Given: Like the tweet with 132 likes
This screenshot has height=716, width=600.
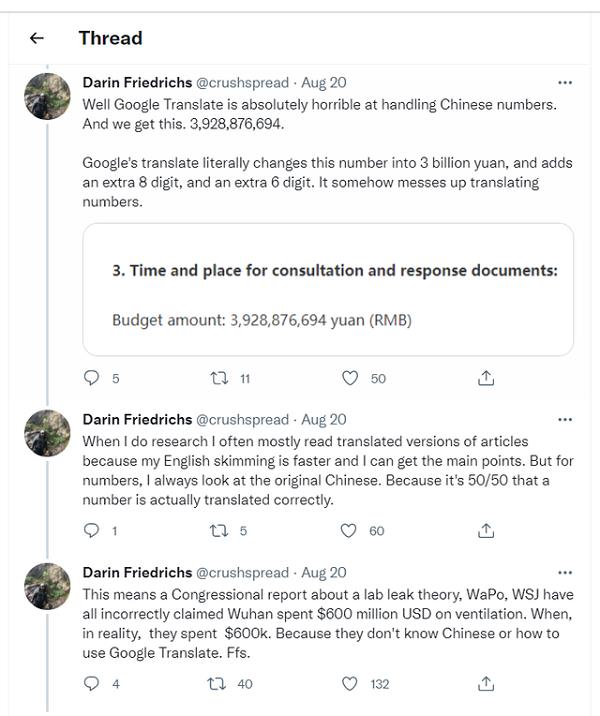Looking at the screenshot, I should [350, 684].
